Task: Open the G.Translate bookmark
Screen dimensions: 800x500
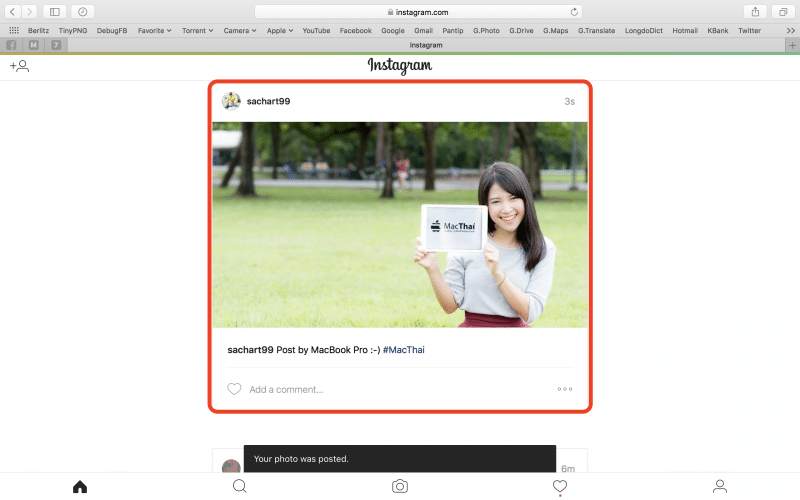Action: [x=596, y=31]
